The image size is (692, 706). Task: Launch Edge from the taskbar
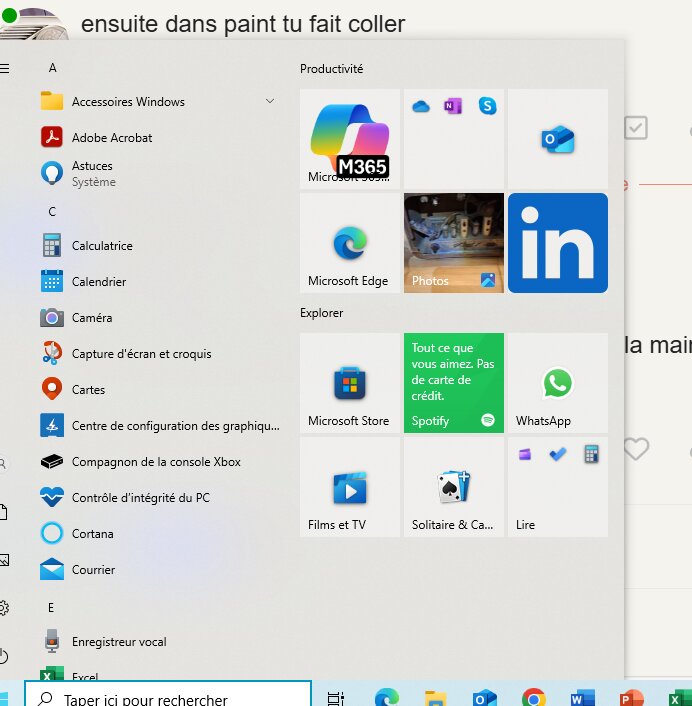pos(387,697)
